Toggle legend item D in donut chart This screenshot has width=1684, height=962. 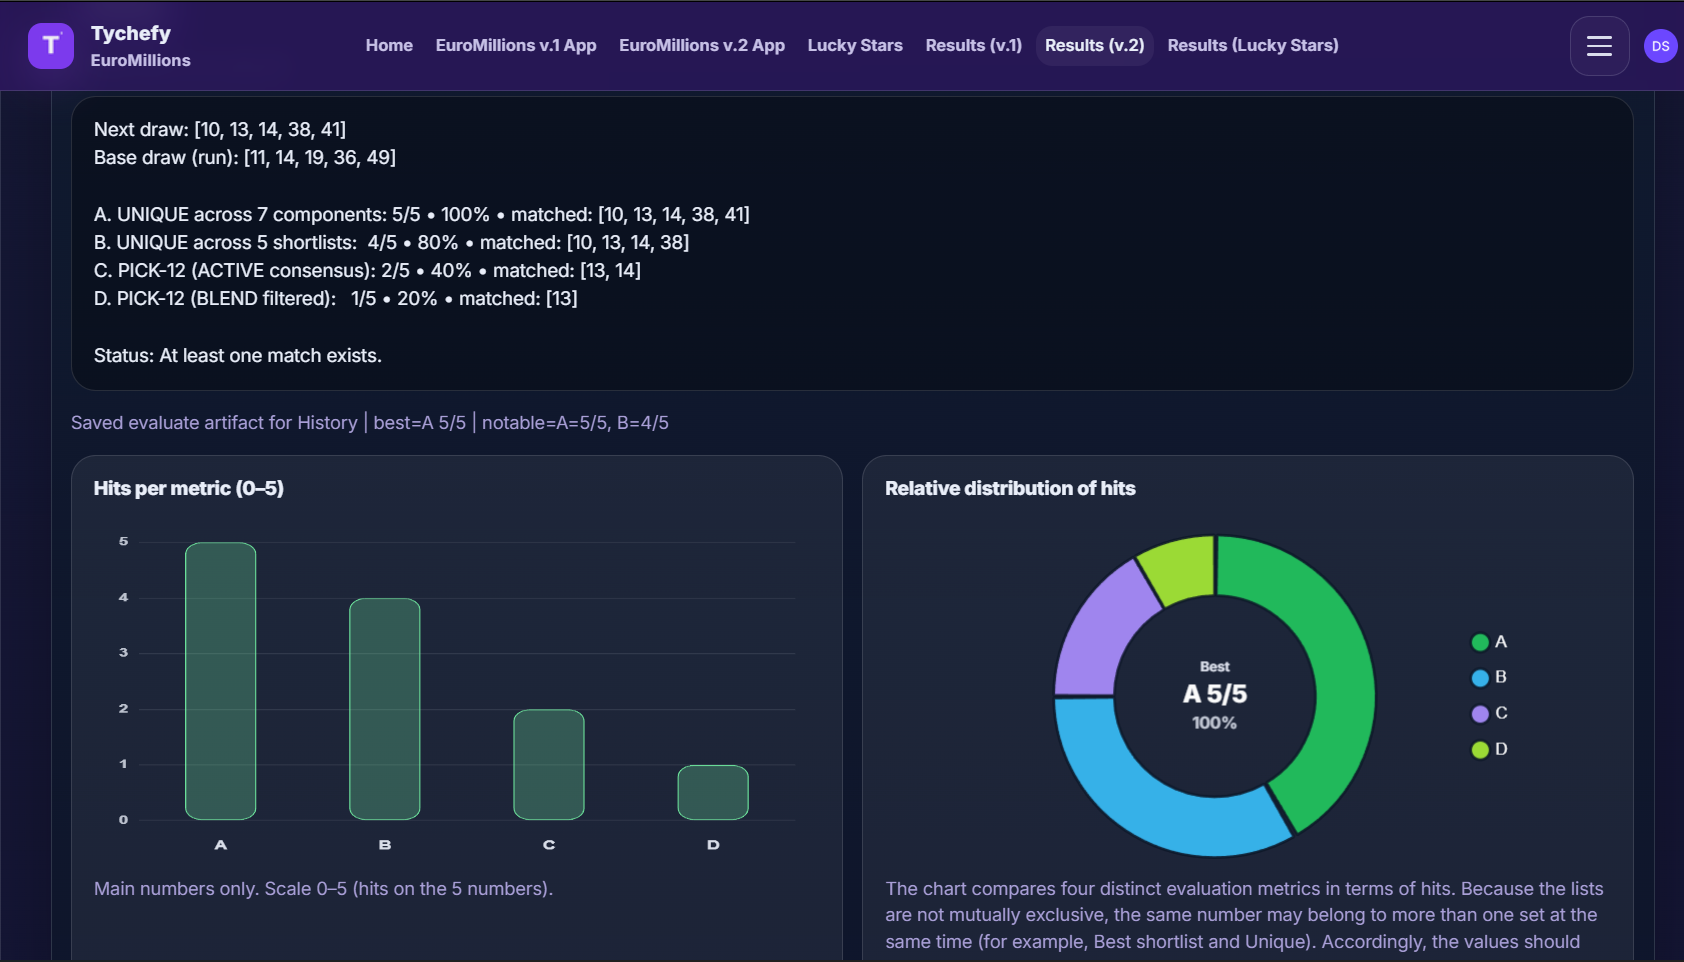1489,750
